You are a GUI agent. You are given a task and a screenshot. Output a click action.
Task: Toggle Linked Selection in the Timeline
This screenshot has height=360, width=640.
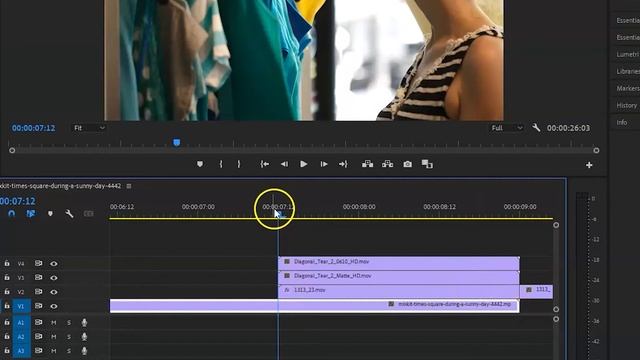click(31, 213)
